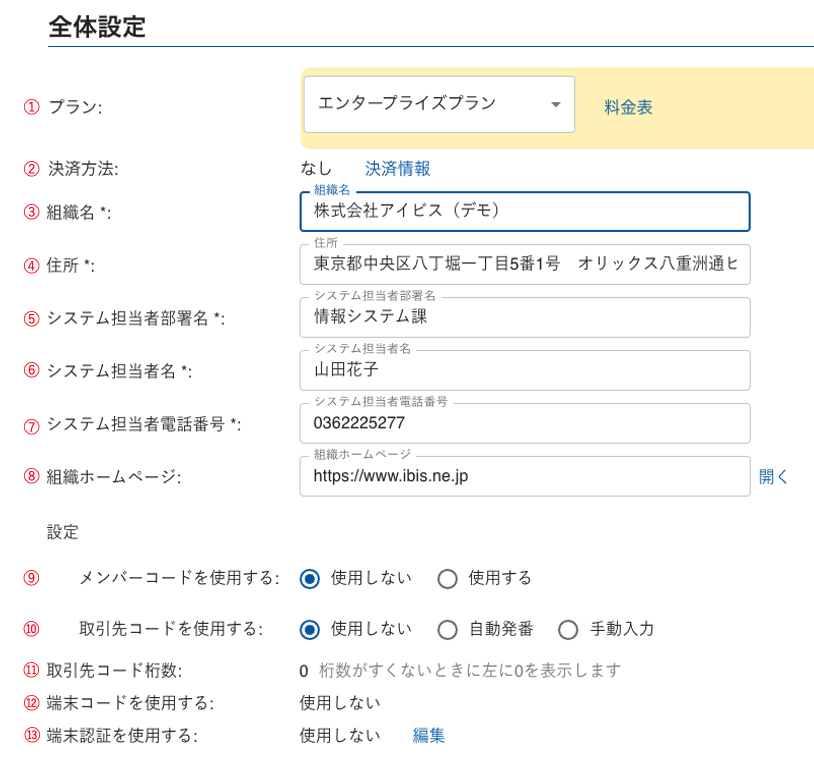Click the circled number 1 marker
The height and width of the screenshot is (761, 814).
[31, 107]
